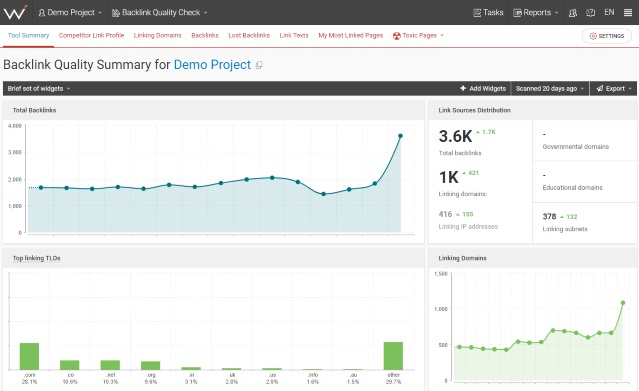The width and height of the screenshot is (639, 391).
Task: Go to Linking Domains tab
Action: (x=158, y=35)
